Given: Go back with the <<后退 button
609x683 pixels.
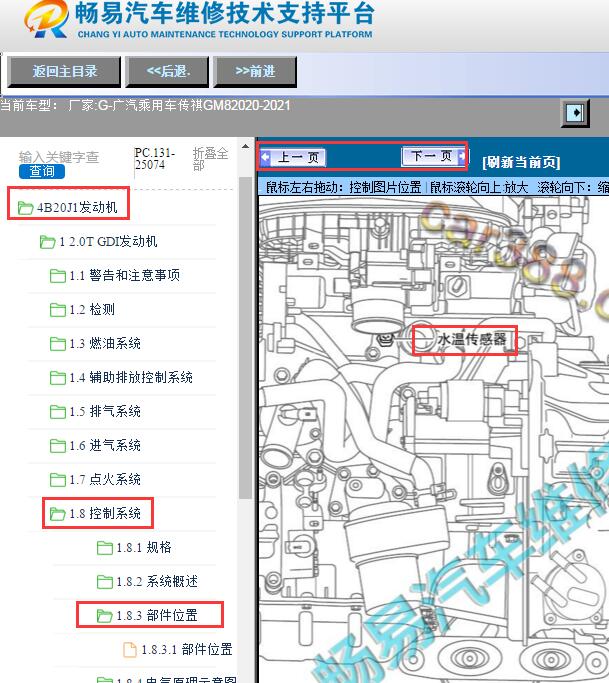Looking at the screenshot, I should click(x=167, y=71).
